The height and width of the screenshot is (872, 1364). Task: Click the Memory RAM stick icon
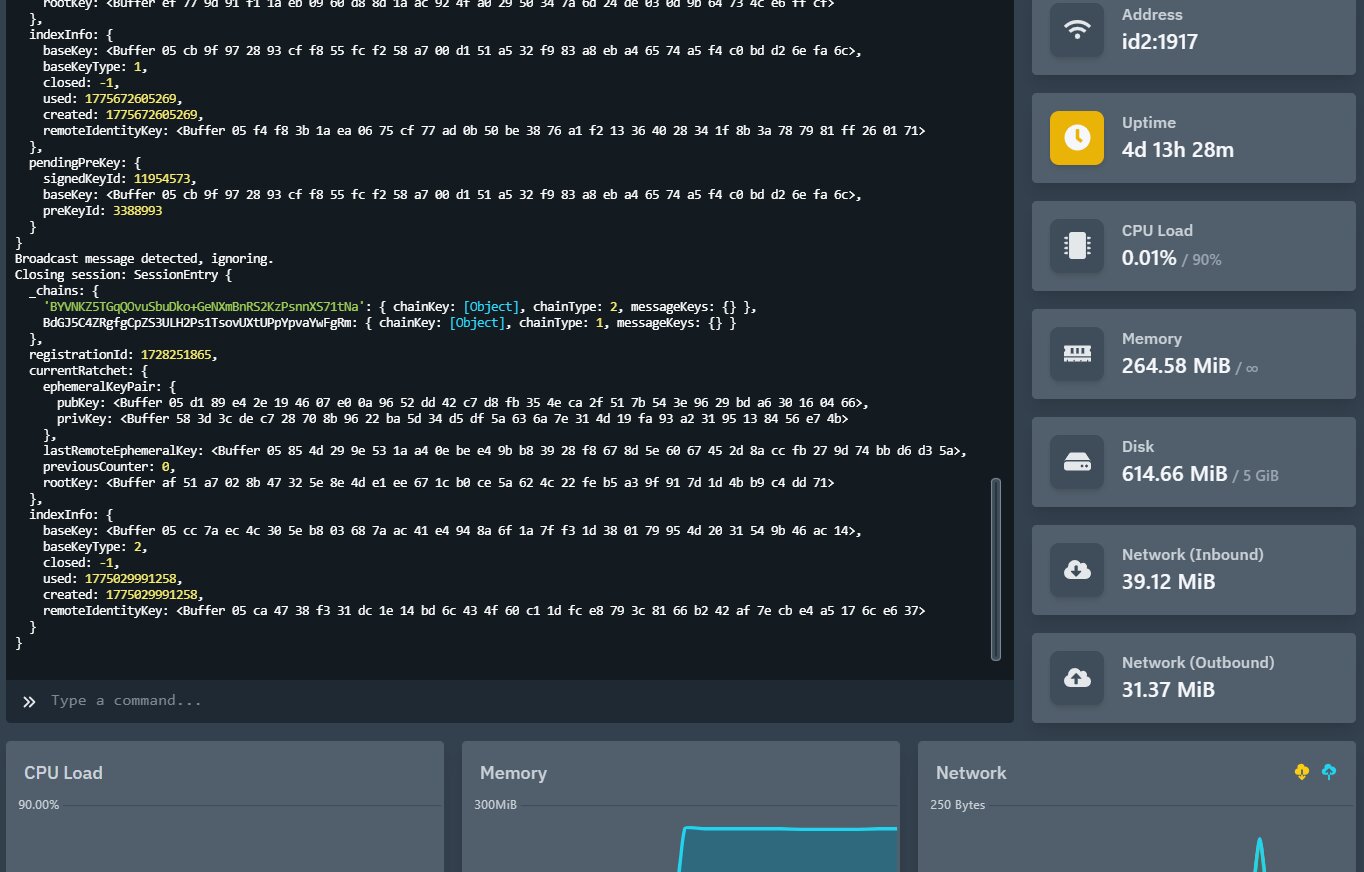pos(1077,354)
